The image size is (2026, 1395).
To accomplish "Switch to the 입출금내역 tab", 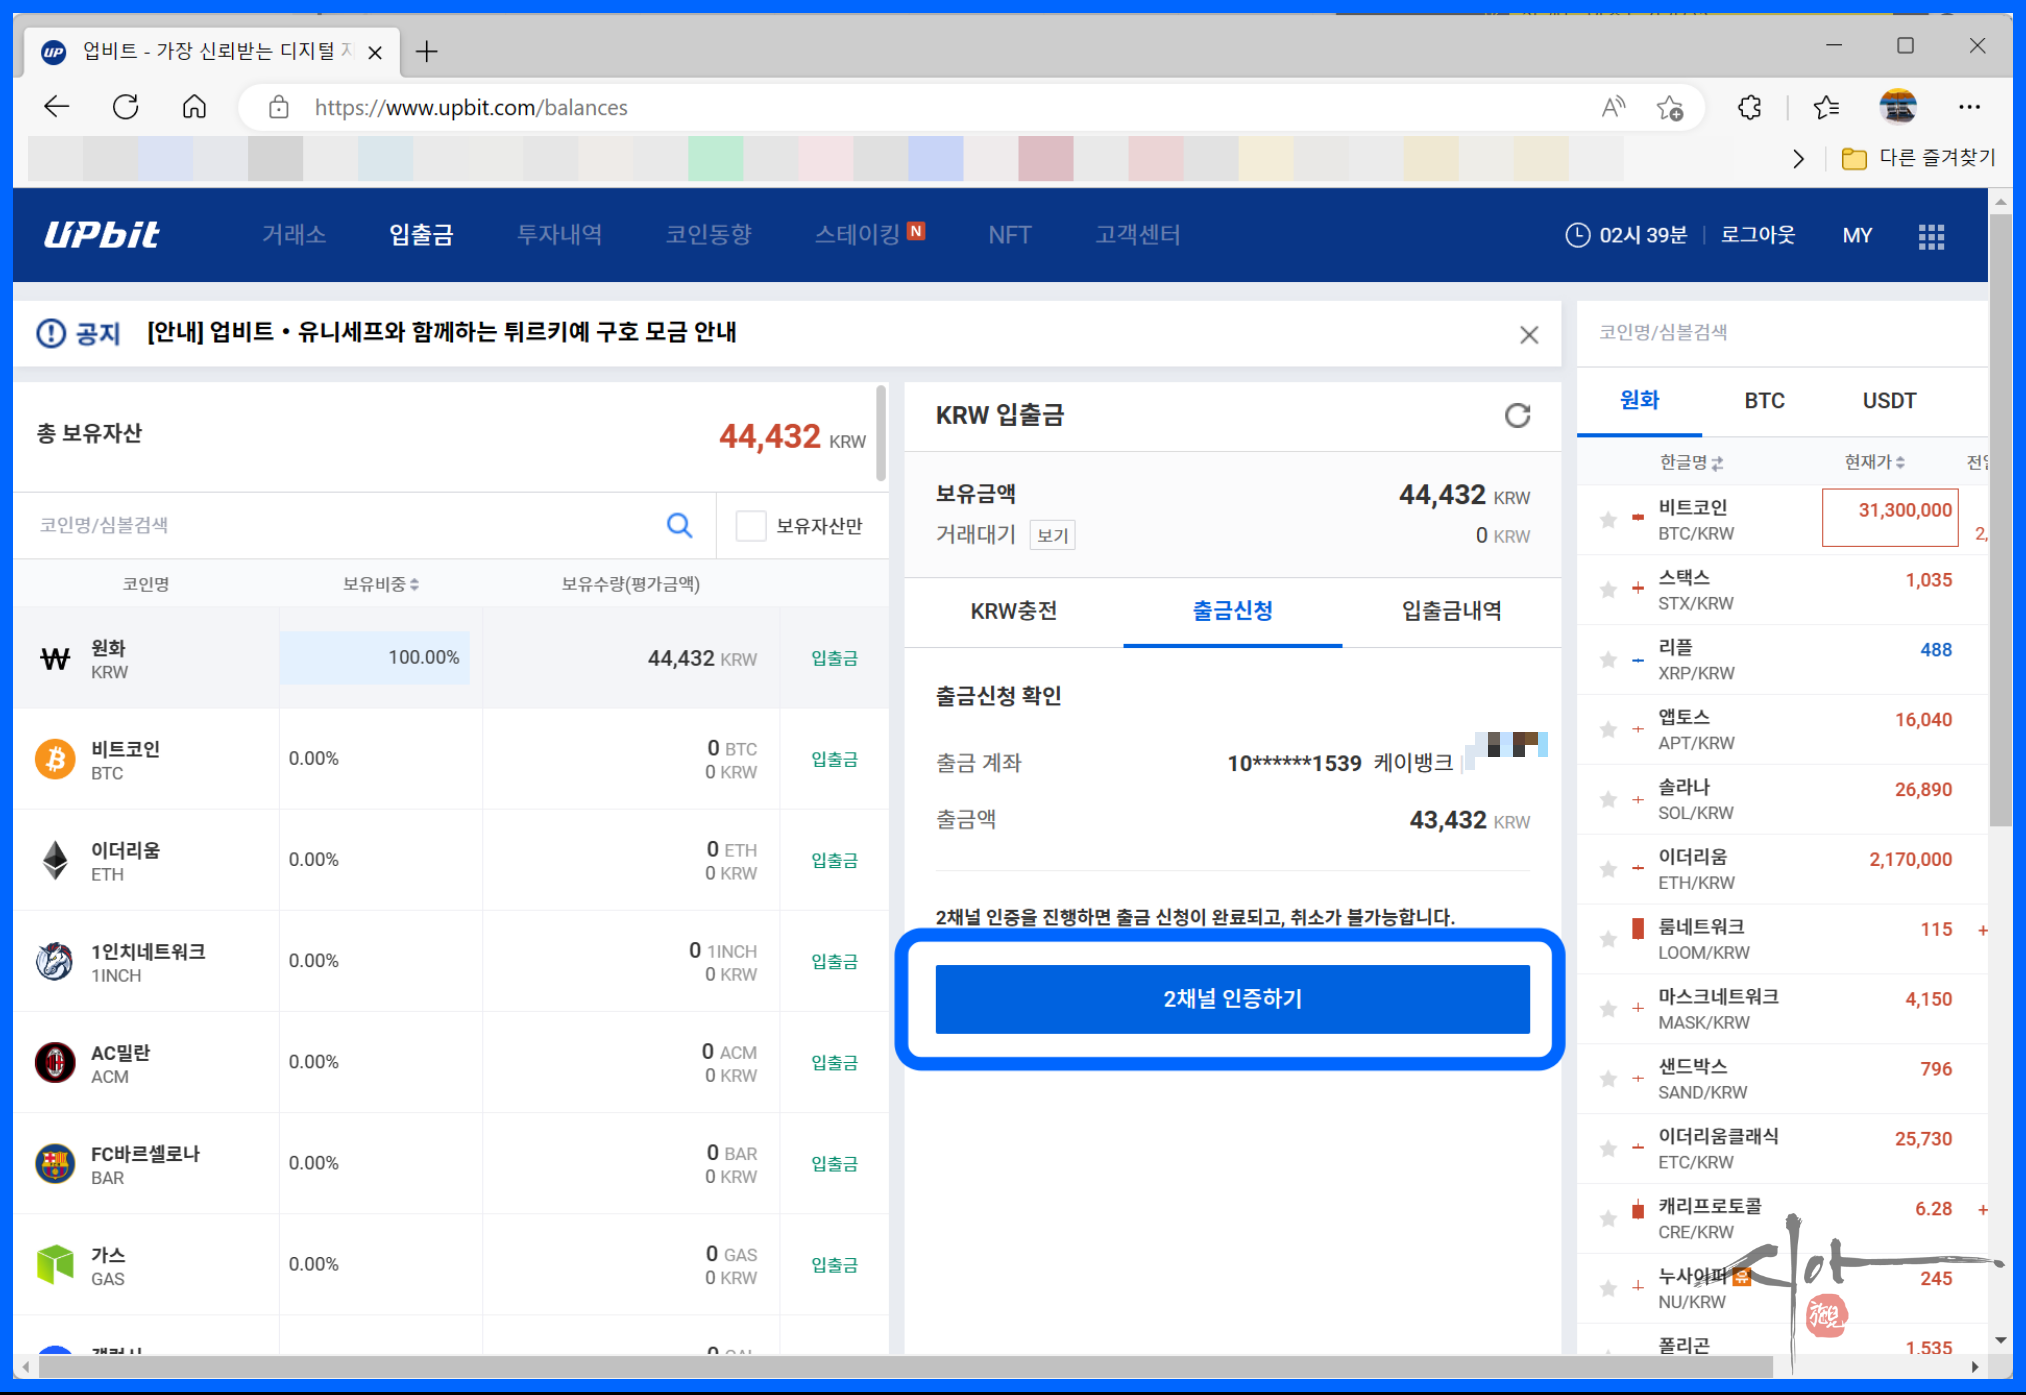I will [x=1451, y=611].
